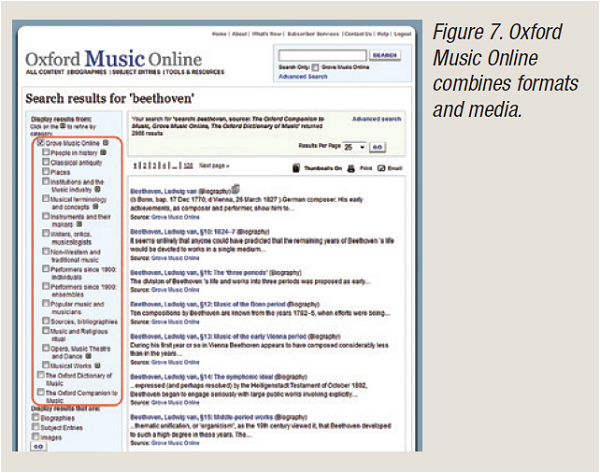Jump to last results page 120
This screenshot has width=600, height=473.
188,166
